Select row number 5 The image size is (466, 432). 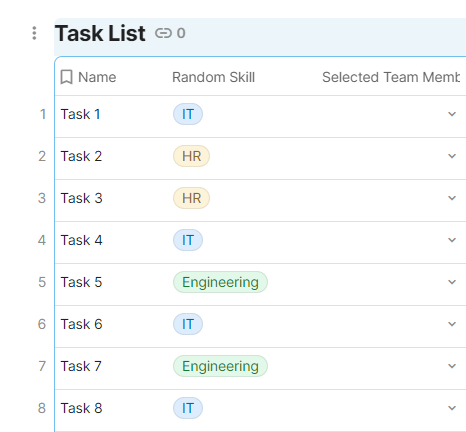pyautogui.click(x=42, y=282)
